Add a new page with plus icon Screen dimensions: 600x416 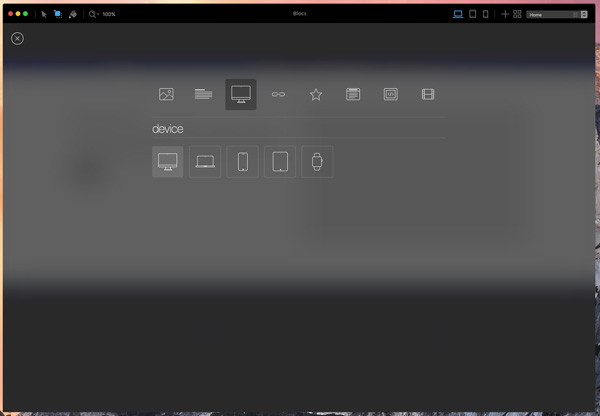tap(505, 14)
